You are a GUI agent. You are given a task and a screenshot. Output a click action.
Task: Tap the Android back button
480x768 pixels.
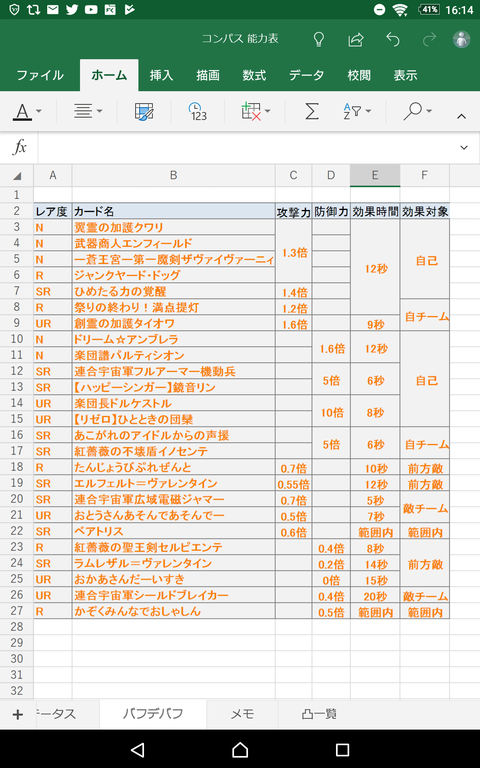pyautogui.click(x=138, y=749)
